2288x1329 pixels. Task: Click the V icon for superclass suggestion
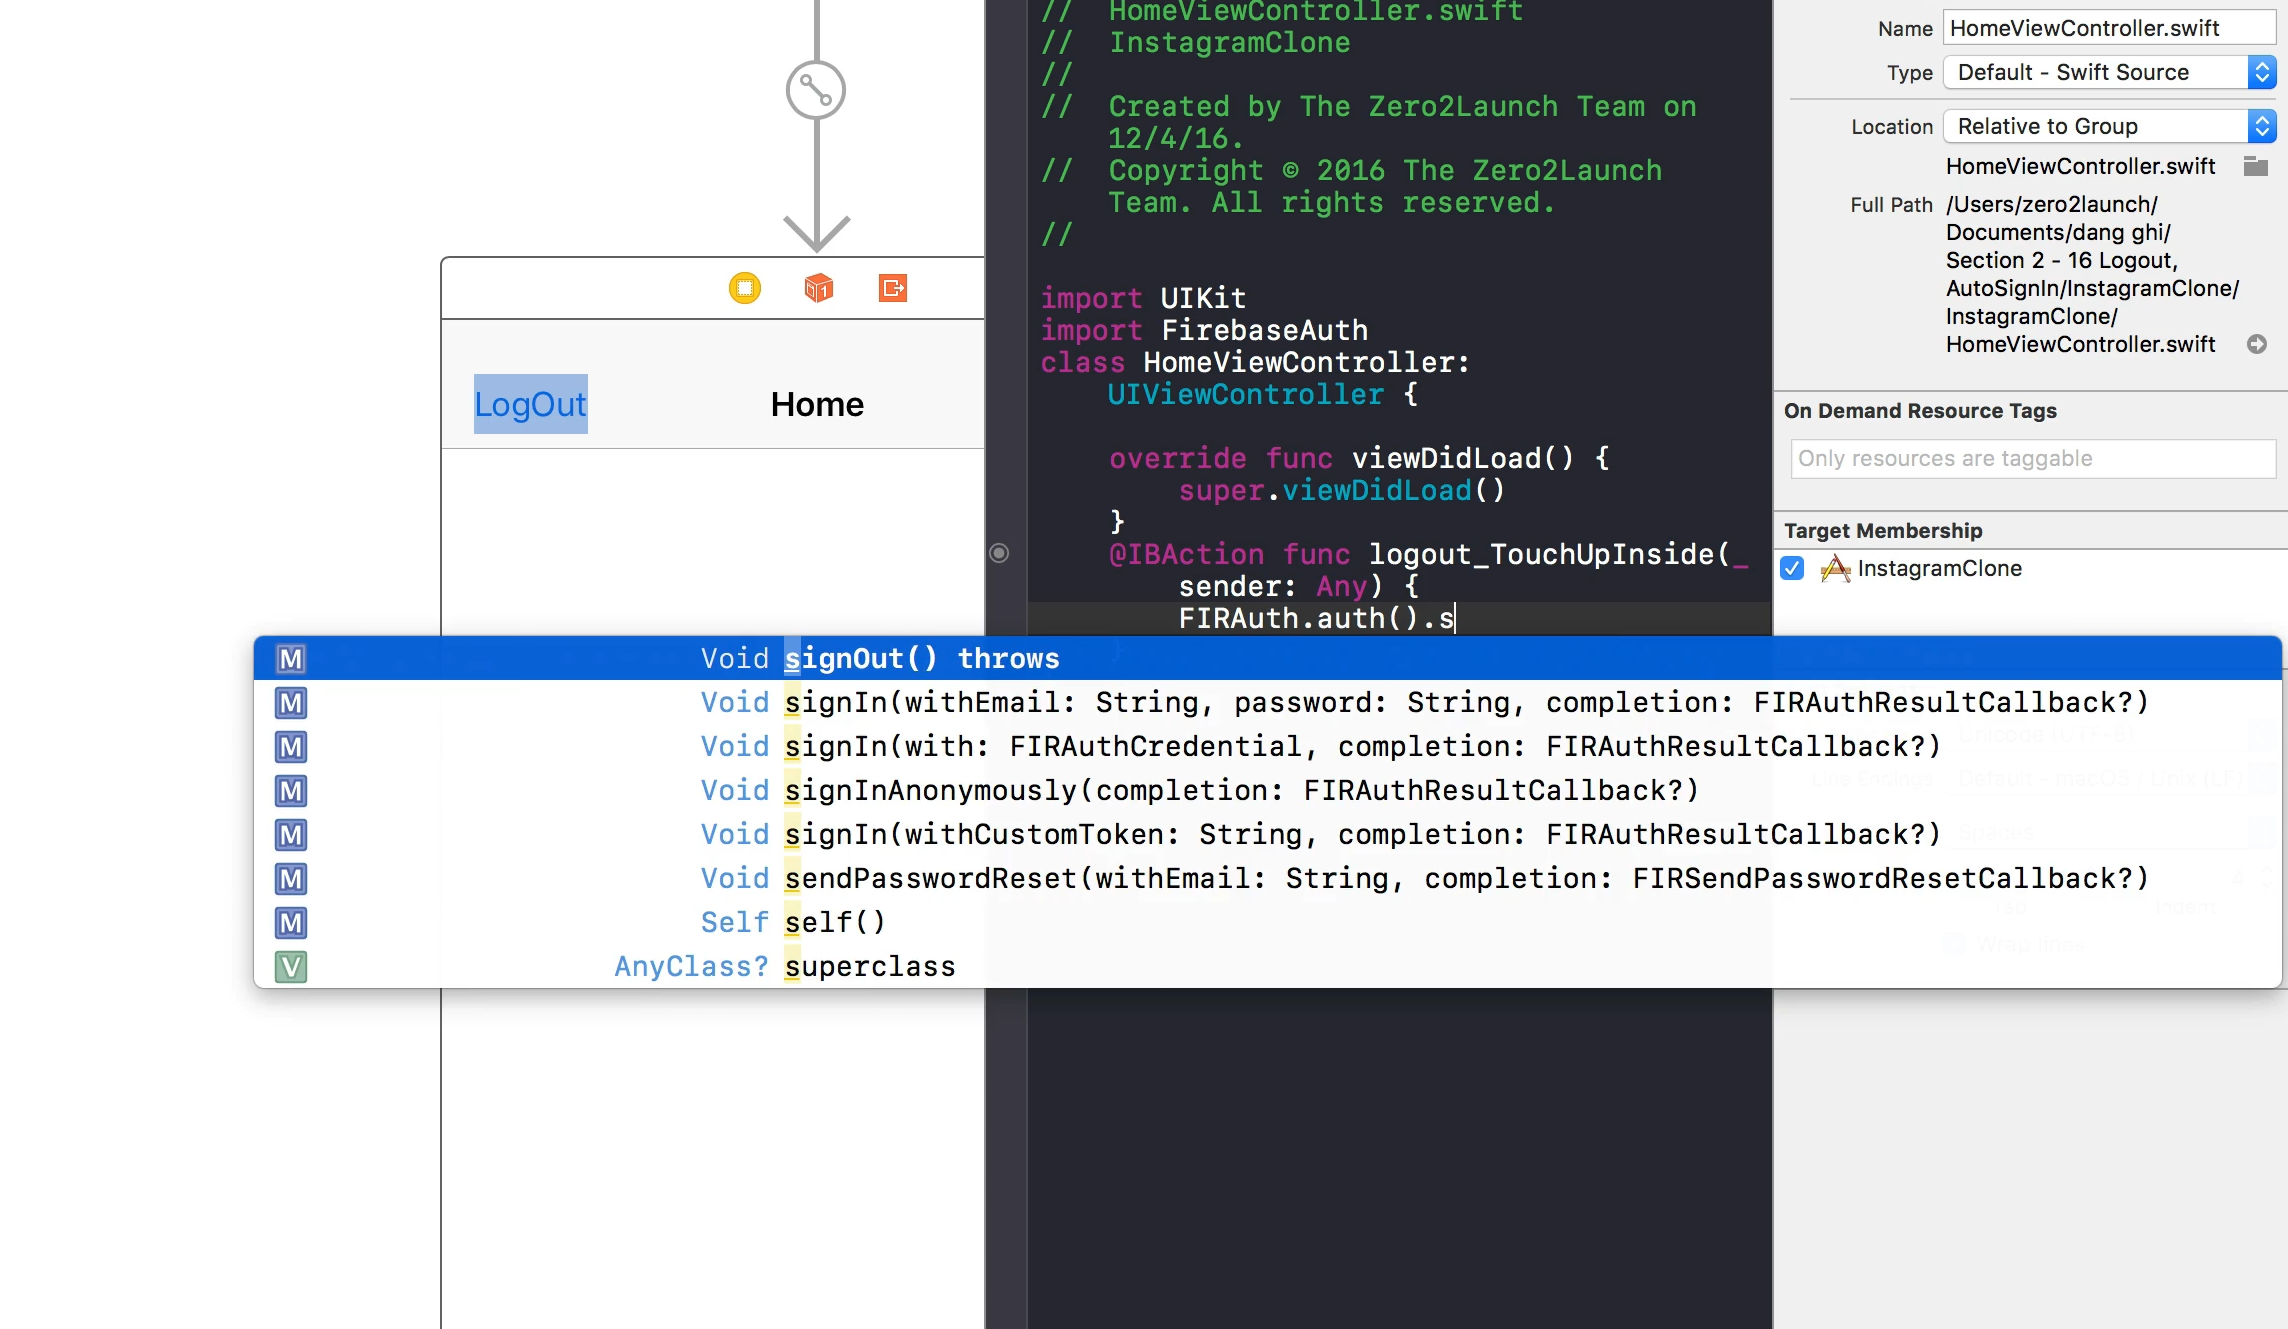[x=291, y=967]
